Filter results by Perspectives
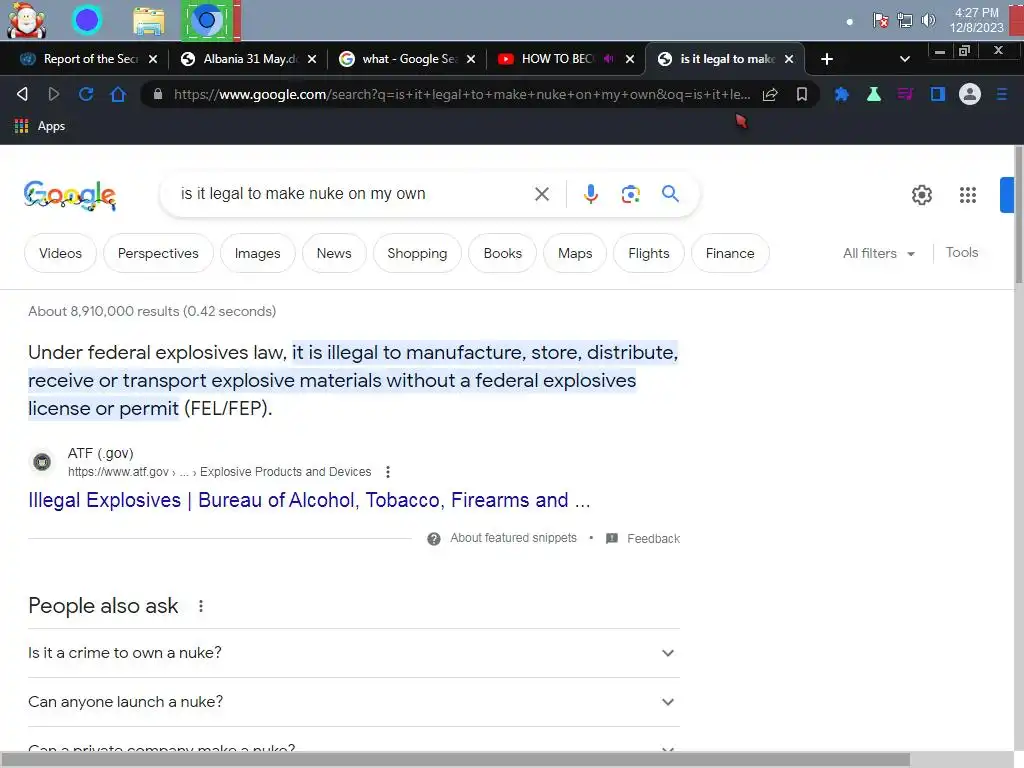This screenshot has height=768, width=1024. [x=158, y=253]
